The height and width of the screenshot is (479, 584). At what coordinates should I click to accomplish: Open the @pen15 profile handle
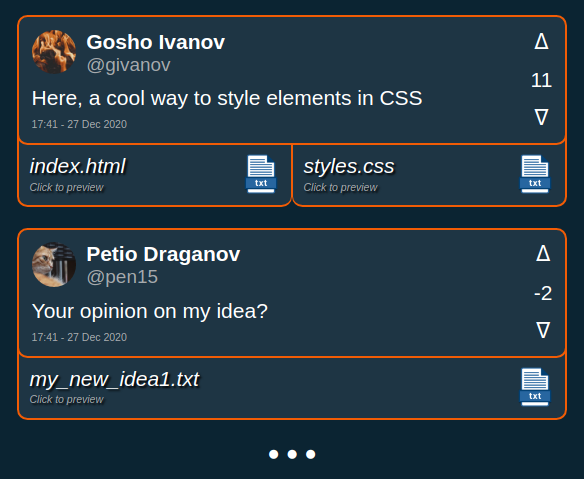click(x=122, y=277)
